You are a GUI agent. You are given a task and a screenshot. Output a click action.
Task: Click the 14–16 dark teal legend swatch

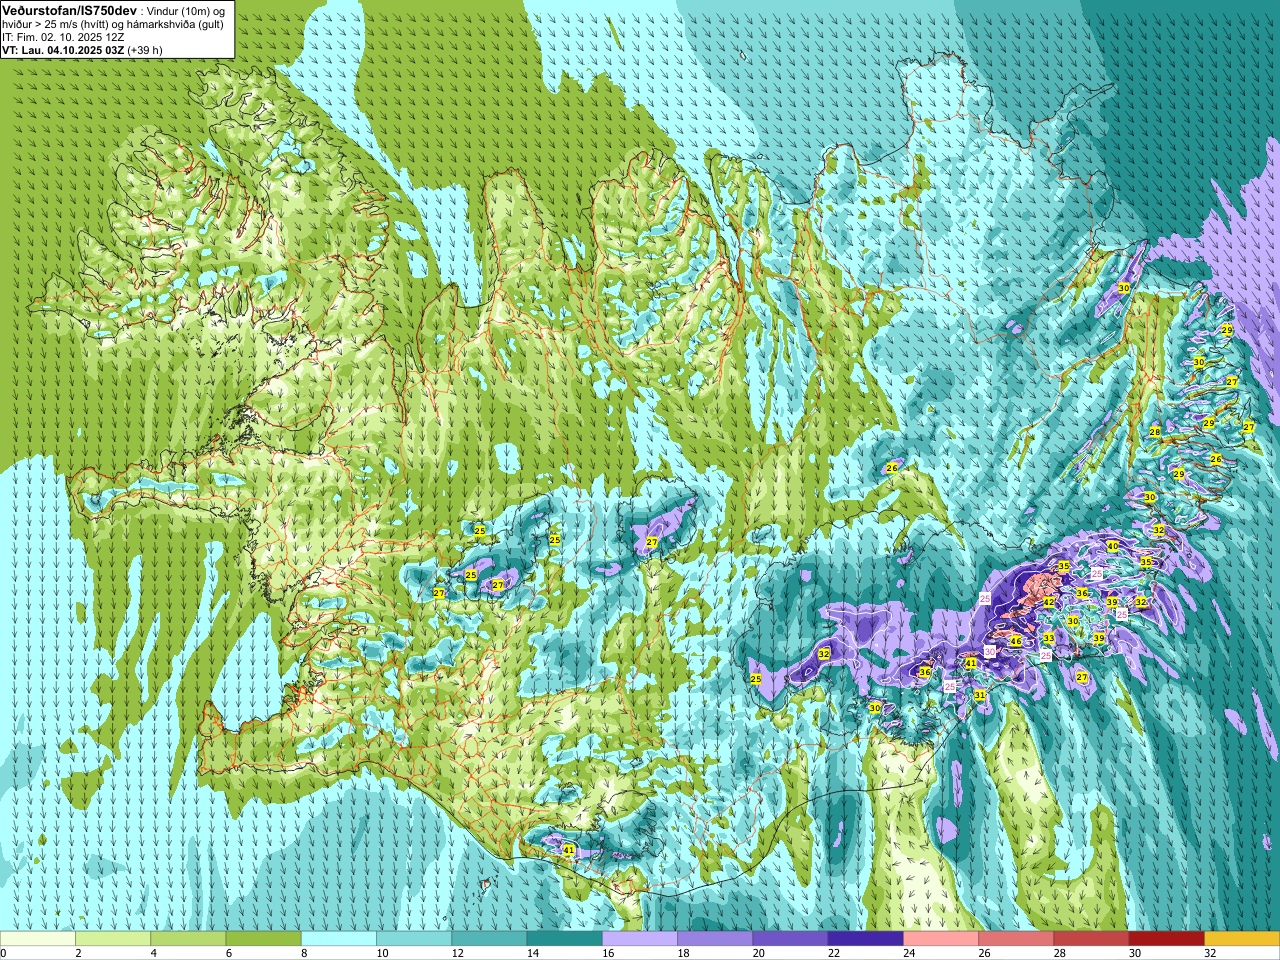click(x=564, y=938)
